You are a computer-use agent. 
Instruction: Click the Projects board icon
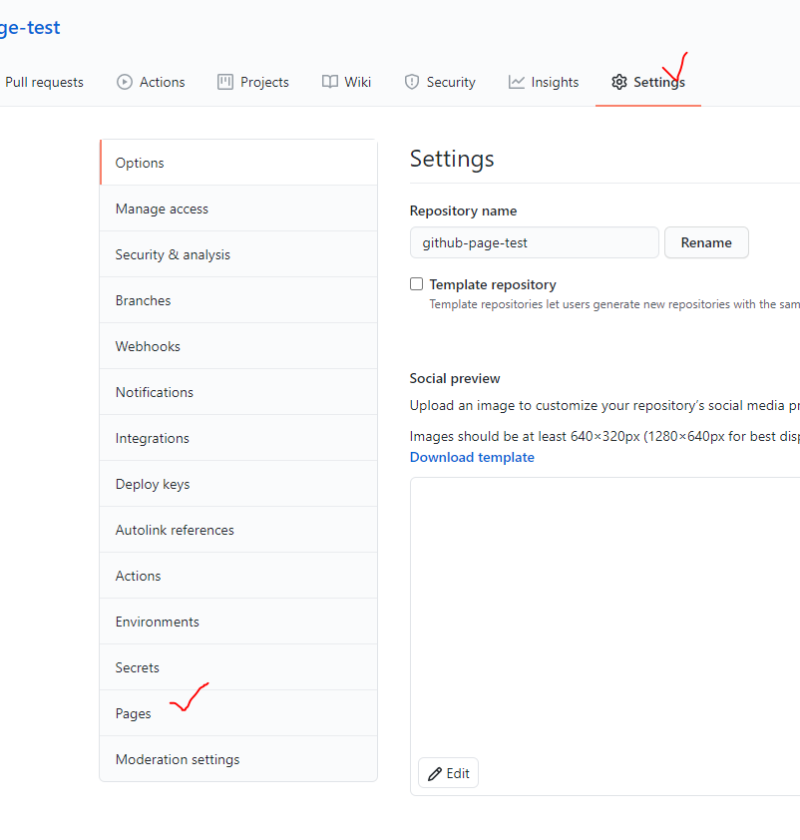click(x=225, y=82)
